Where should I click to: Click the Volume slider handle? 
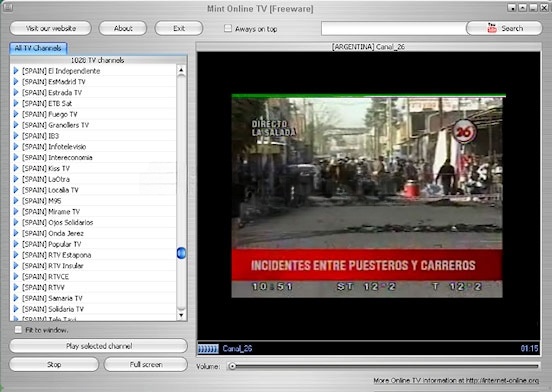coord(232,366)
